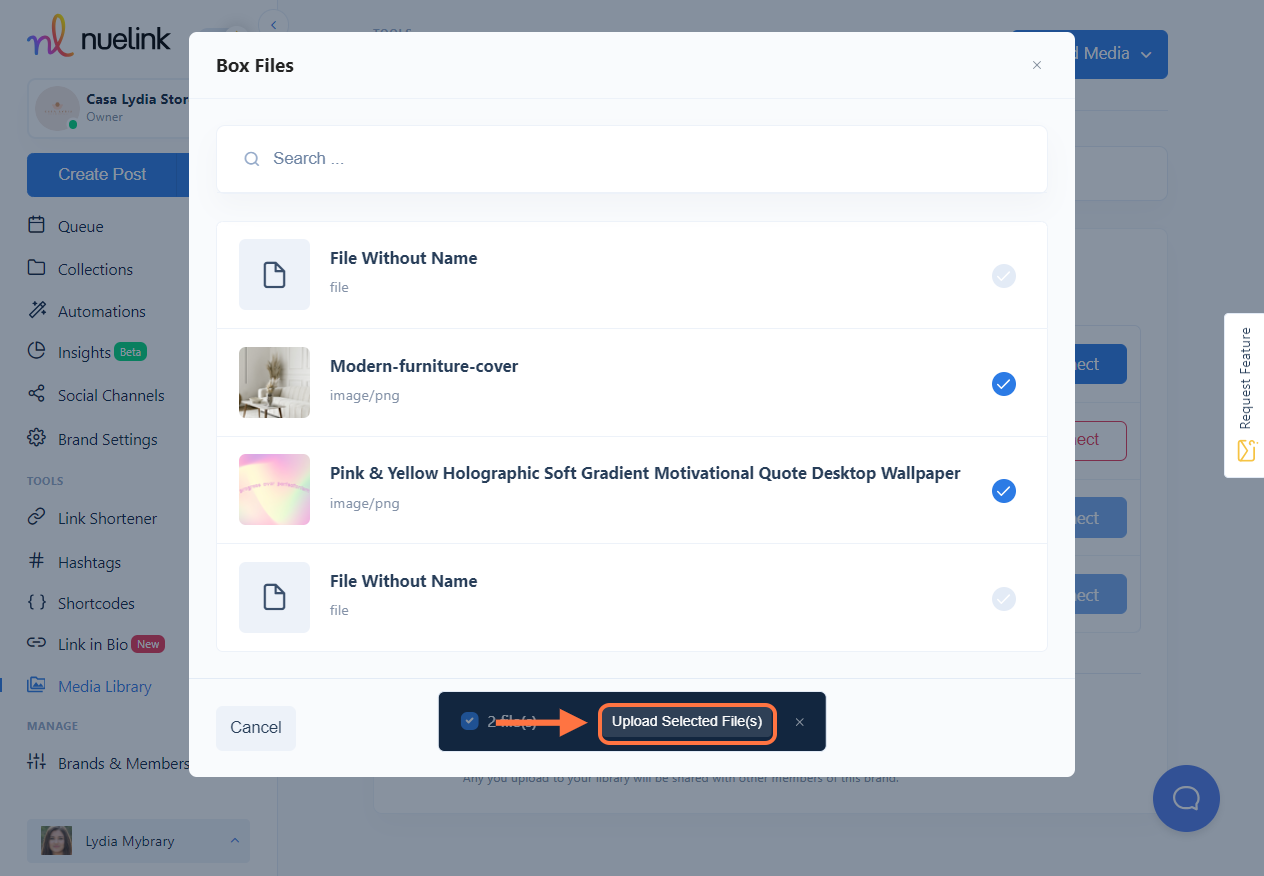
Task: Select the first File Without Name
Action: tap(1003, 276)
